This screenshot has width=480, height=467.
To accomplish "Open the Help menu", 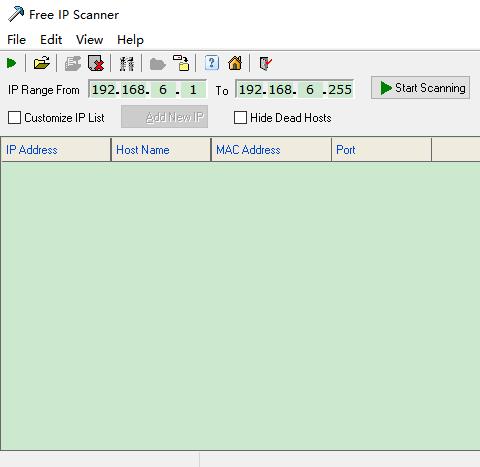I will [130, 40].
